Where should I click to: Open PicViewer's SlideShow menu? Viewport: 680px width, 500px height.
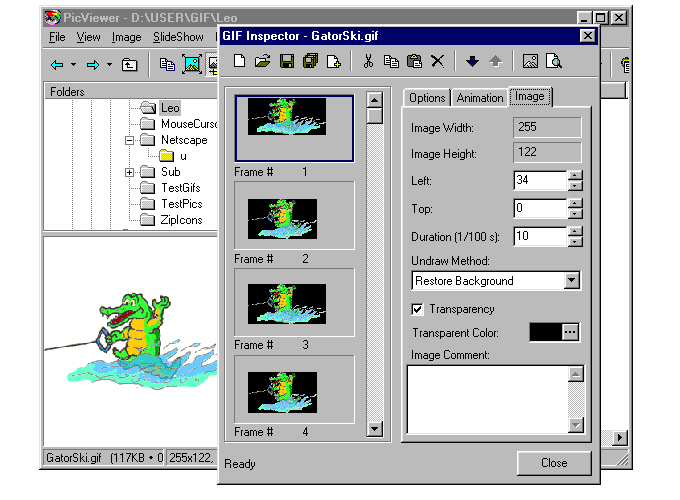click(178, 37)
